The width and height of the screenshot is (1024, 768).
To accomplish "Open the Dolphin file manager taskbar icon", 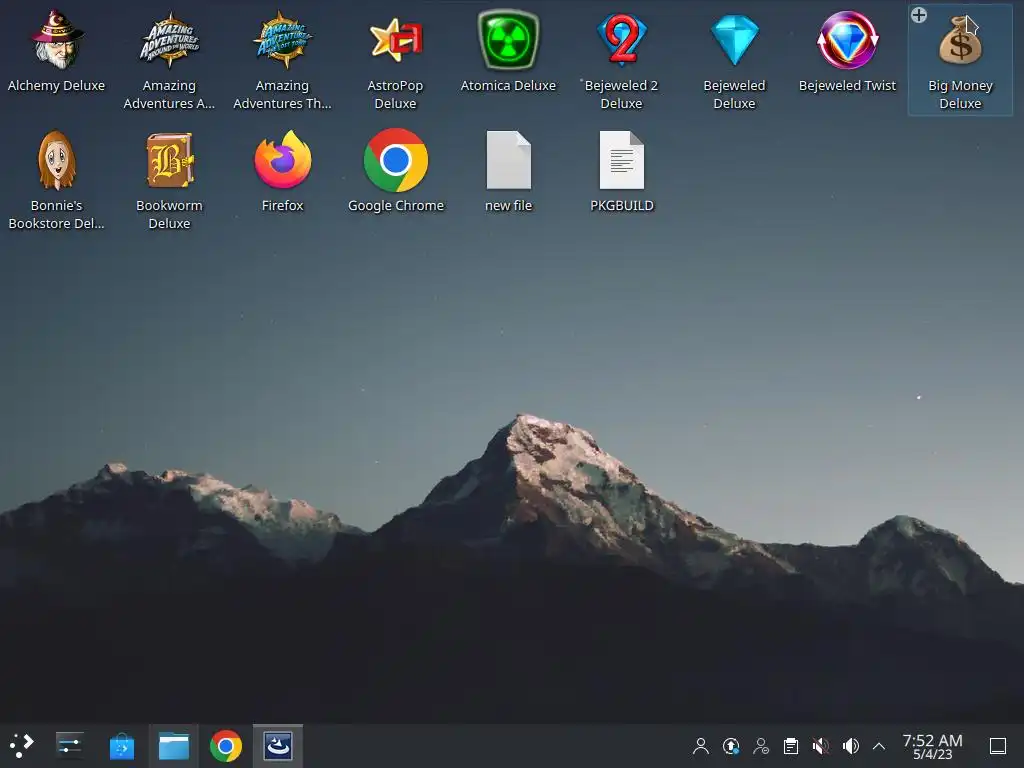I will 174,745.
